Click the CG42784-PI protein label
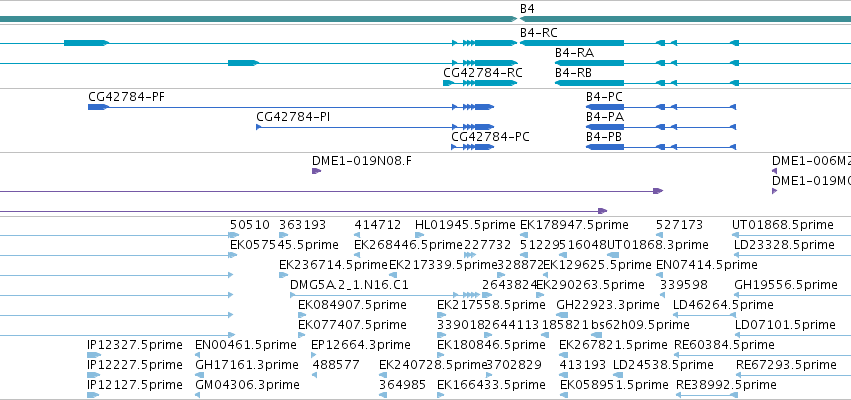This screenshot has height=400, width=851. (293, 117)
